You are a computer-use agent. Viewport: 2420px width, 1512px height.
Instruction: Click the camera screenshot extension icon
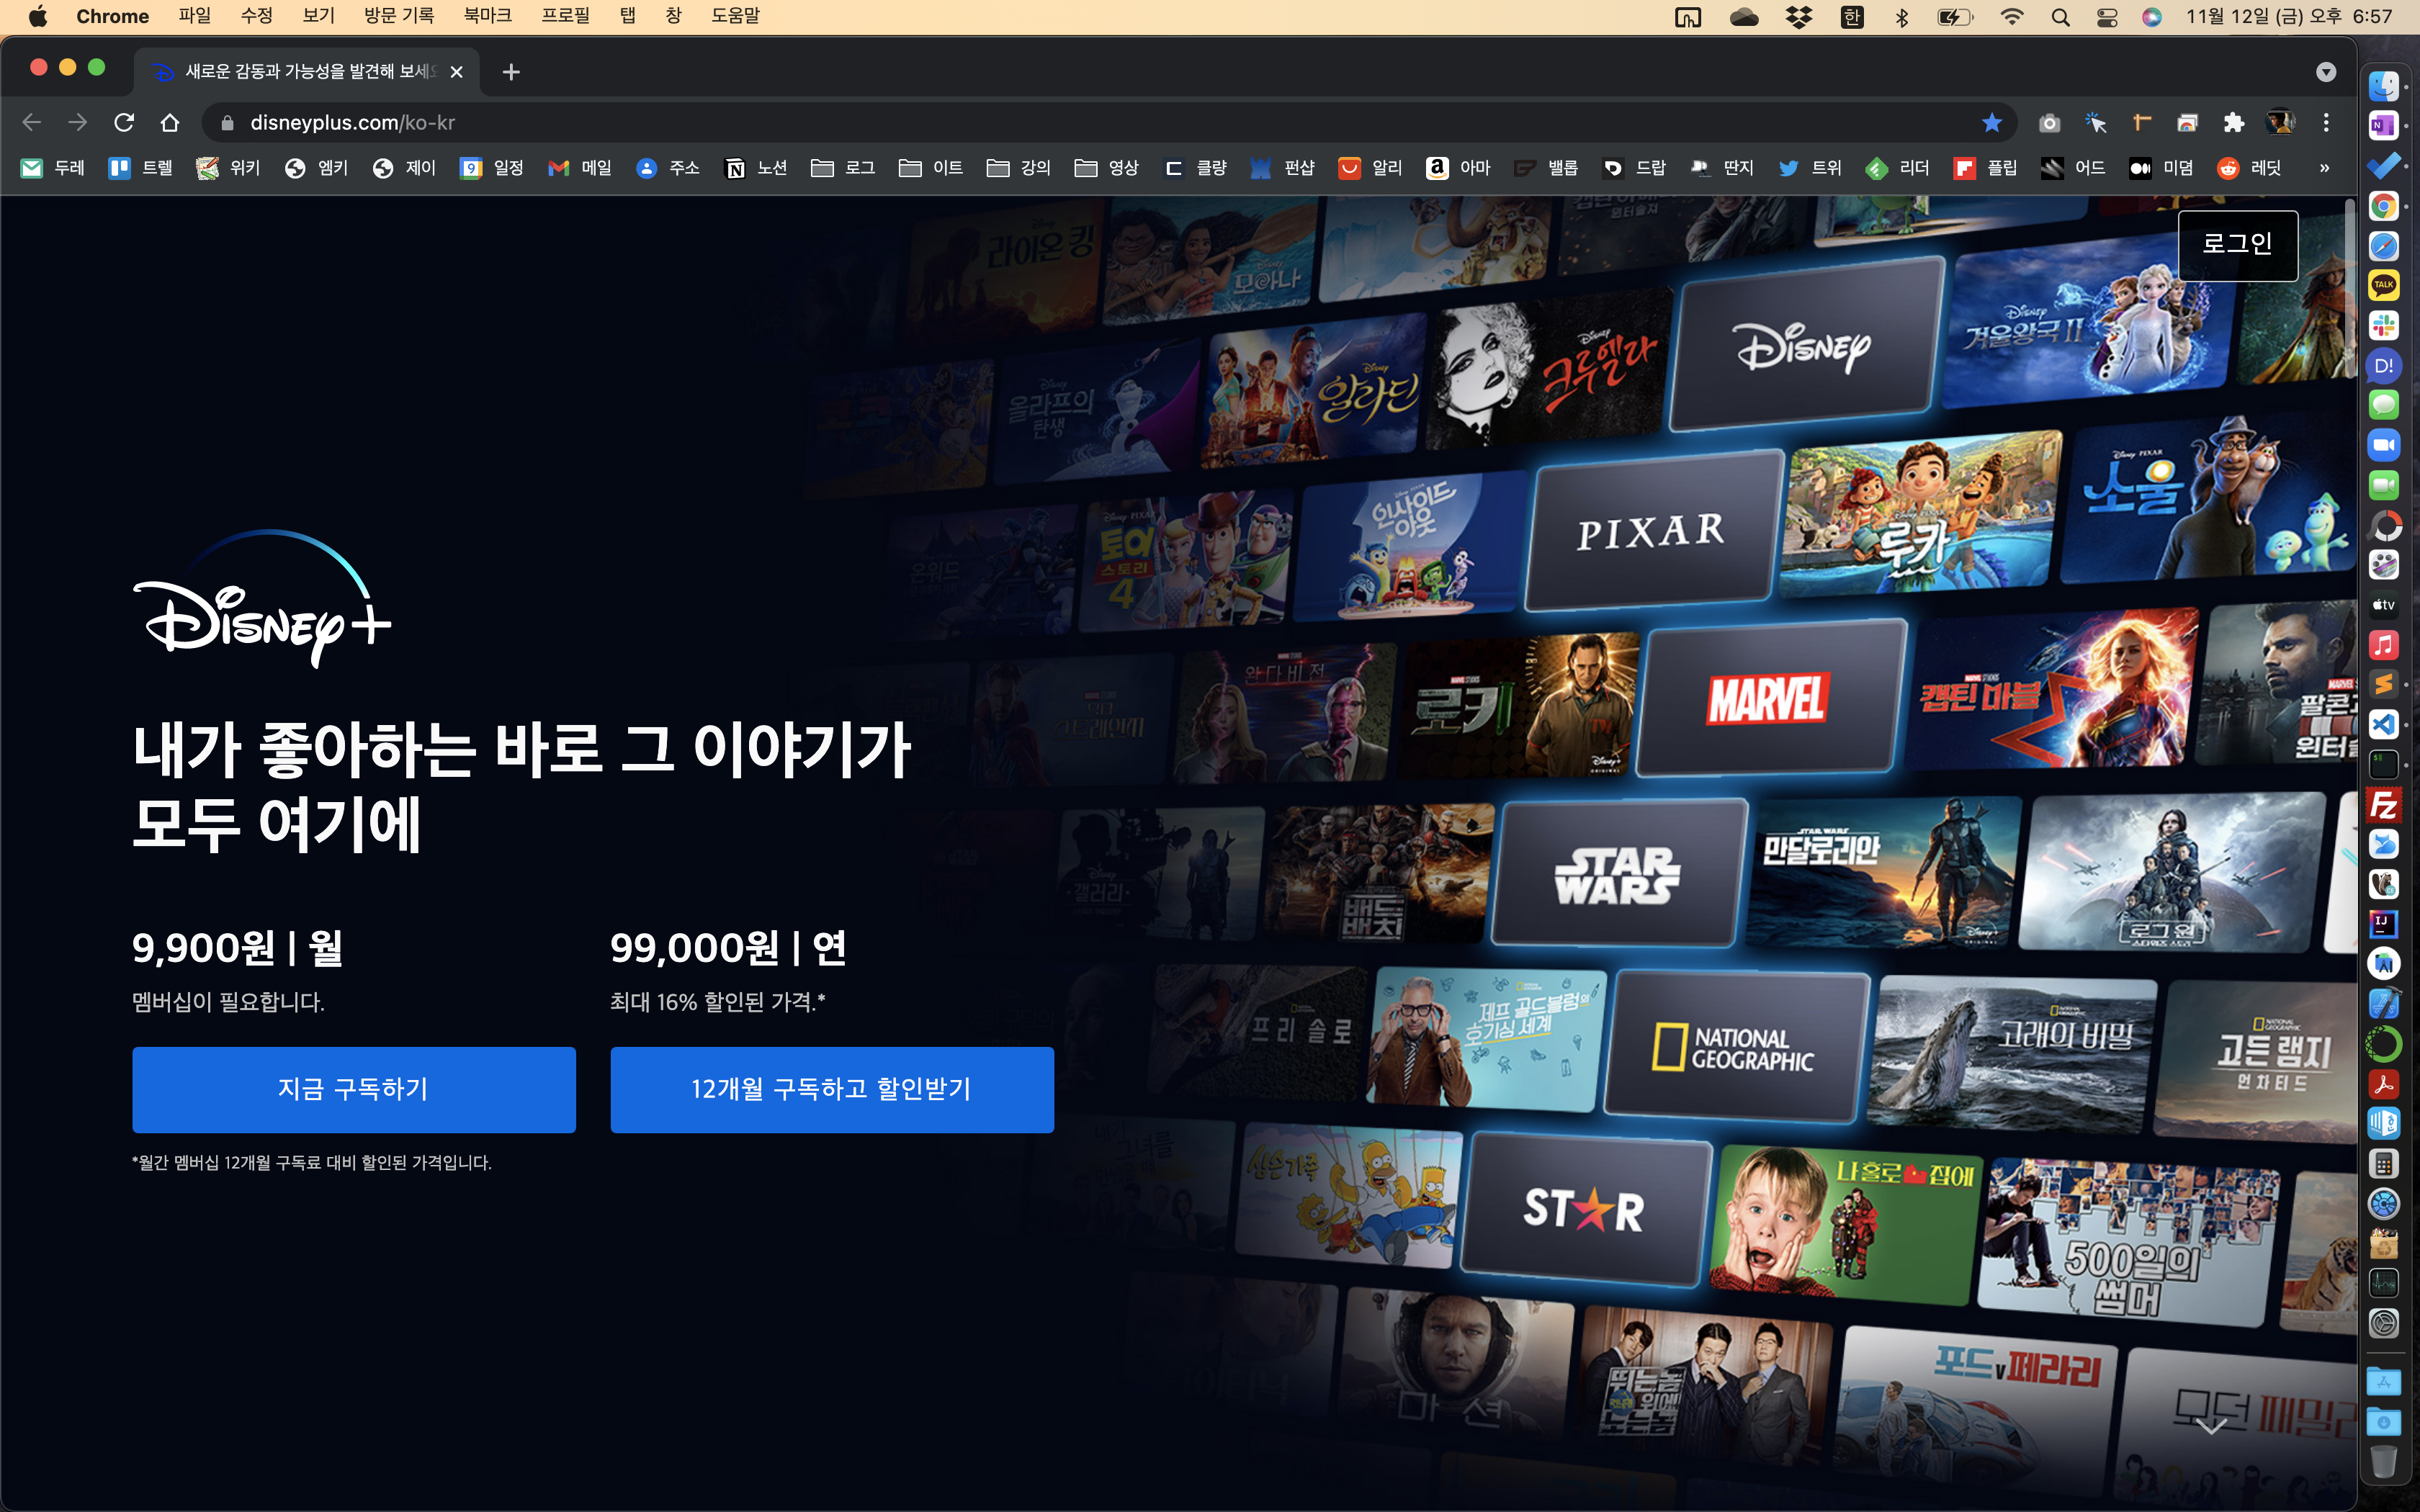(x=2049, y=122)
